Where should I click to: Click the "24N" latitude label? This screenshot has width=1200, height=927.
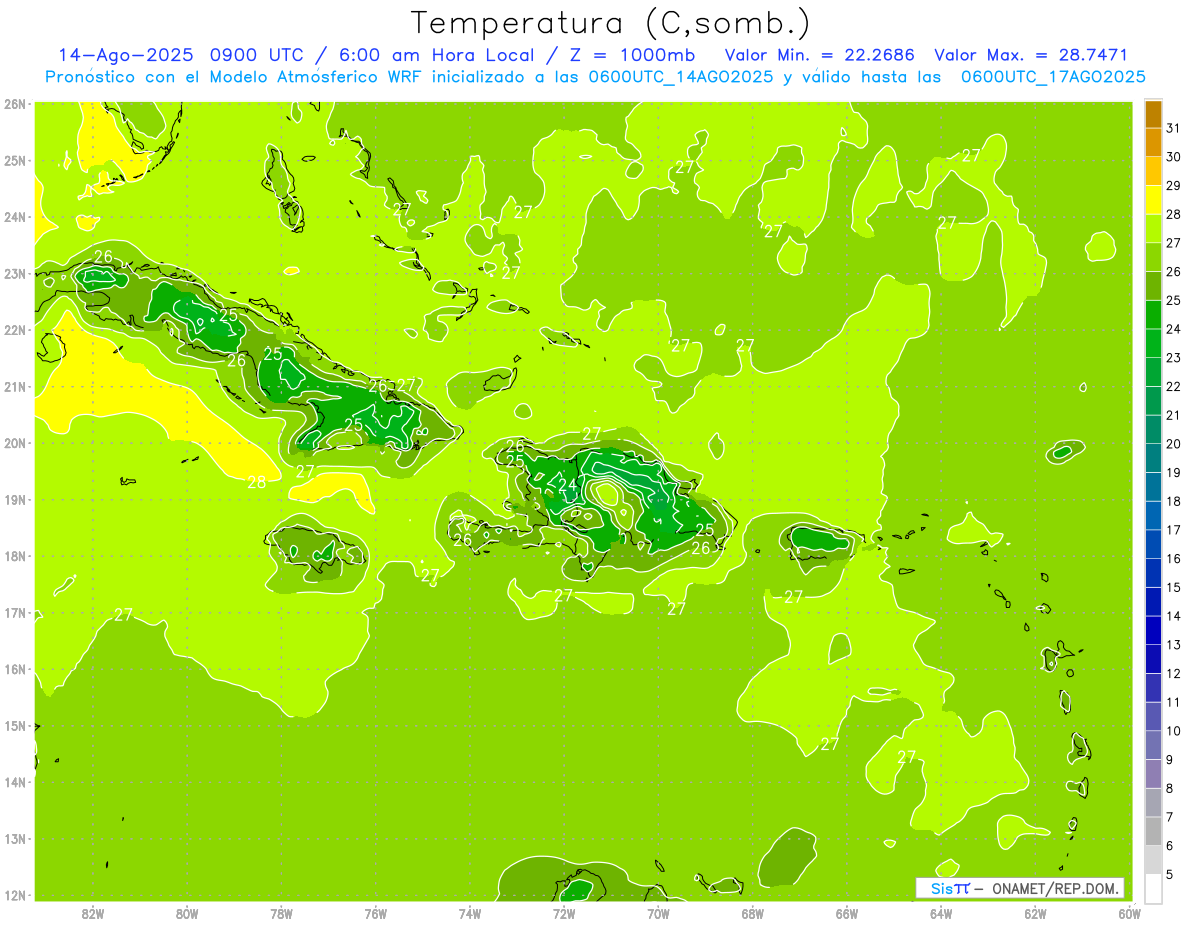click(x=14, y=217)
